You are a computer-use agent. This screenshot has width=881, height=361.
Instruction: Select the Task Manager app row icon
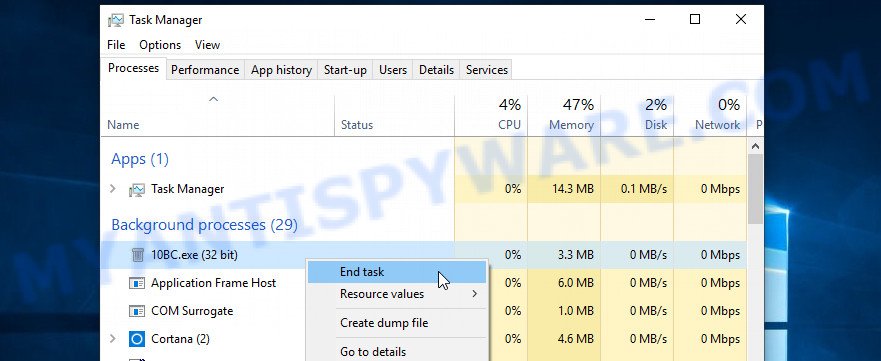[x=137, y=190]
